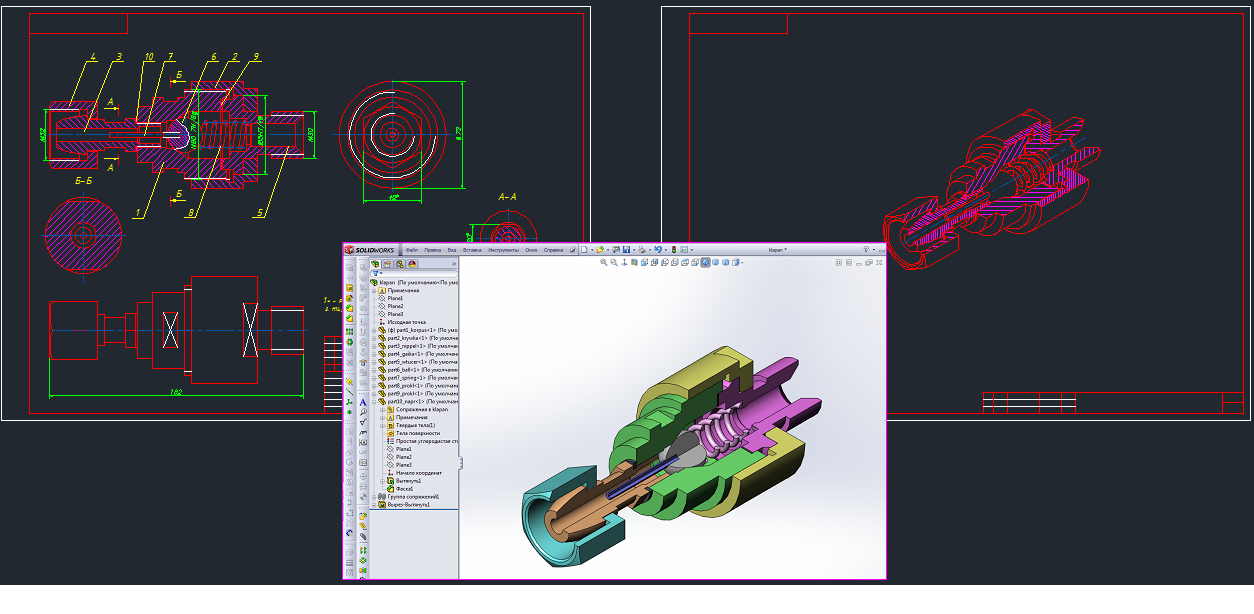Open the Справка menu
This screenshot has width=1254, height=614.
553,250
